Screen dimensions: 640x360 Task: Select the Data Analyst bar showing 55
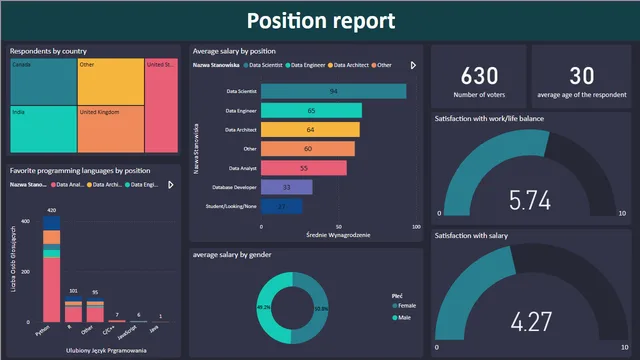[304, 168]
